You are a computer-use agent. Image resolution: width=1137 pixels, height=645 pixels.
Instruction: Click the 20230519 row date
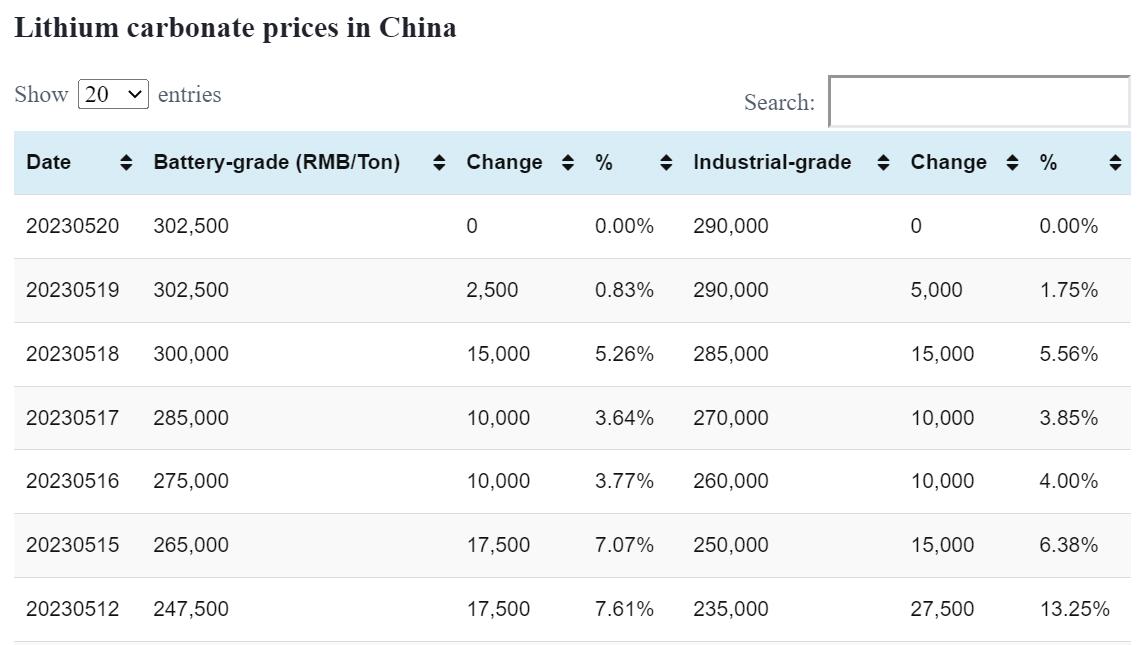(x=72, y=290)
